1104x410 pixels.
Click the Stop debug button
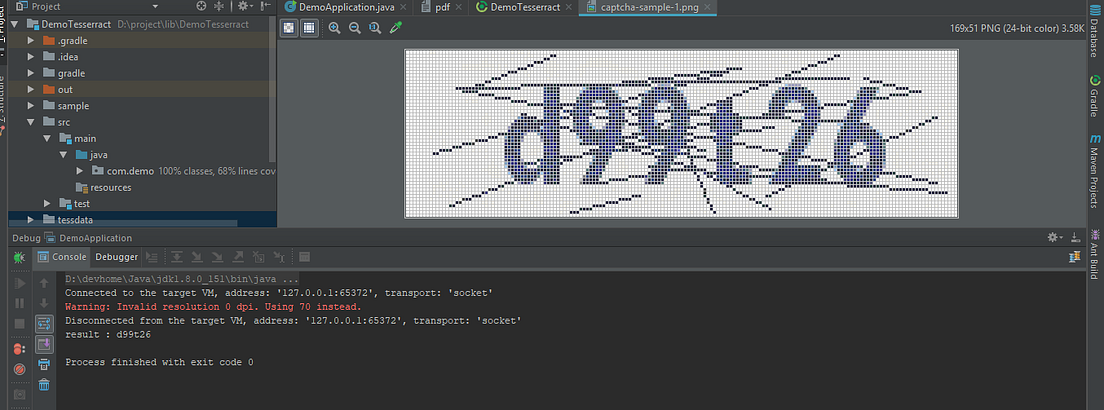click(x=20, y=324)
